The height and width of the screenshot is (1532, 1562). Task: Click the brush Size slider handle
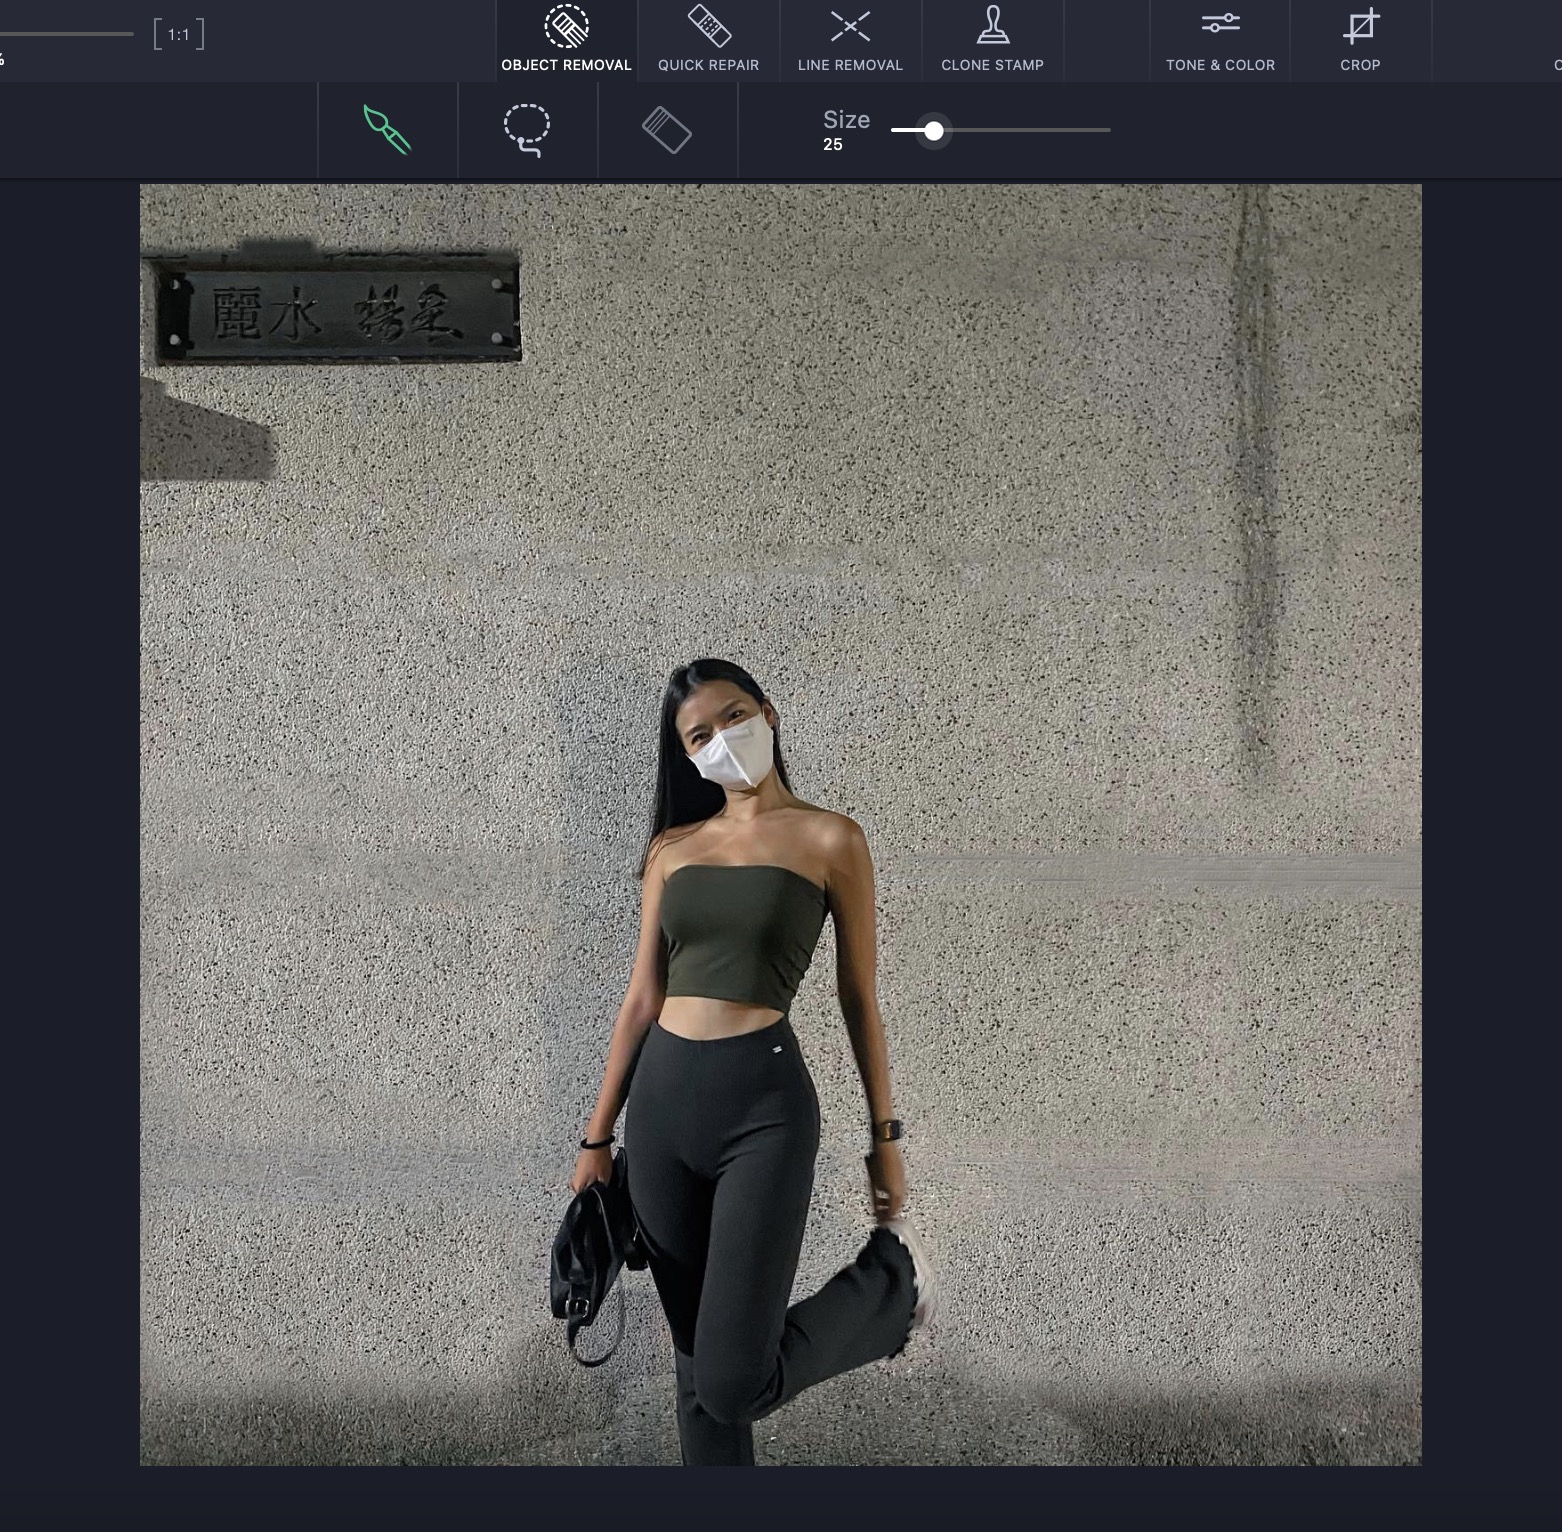[x=933, y=131]
